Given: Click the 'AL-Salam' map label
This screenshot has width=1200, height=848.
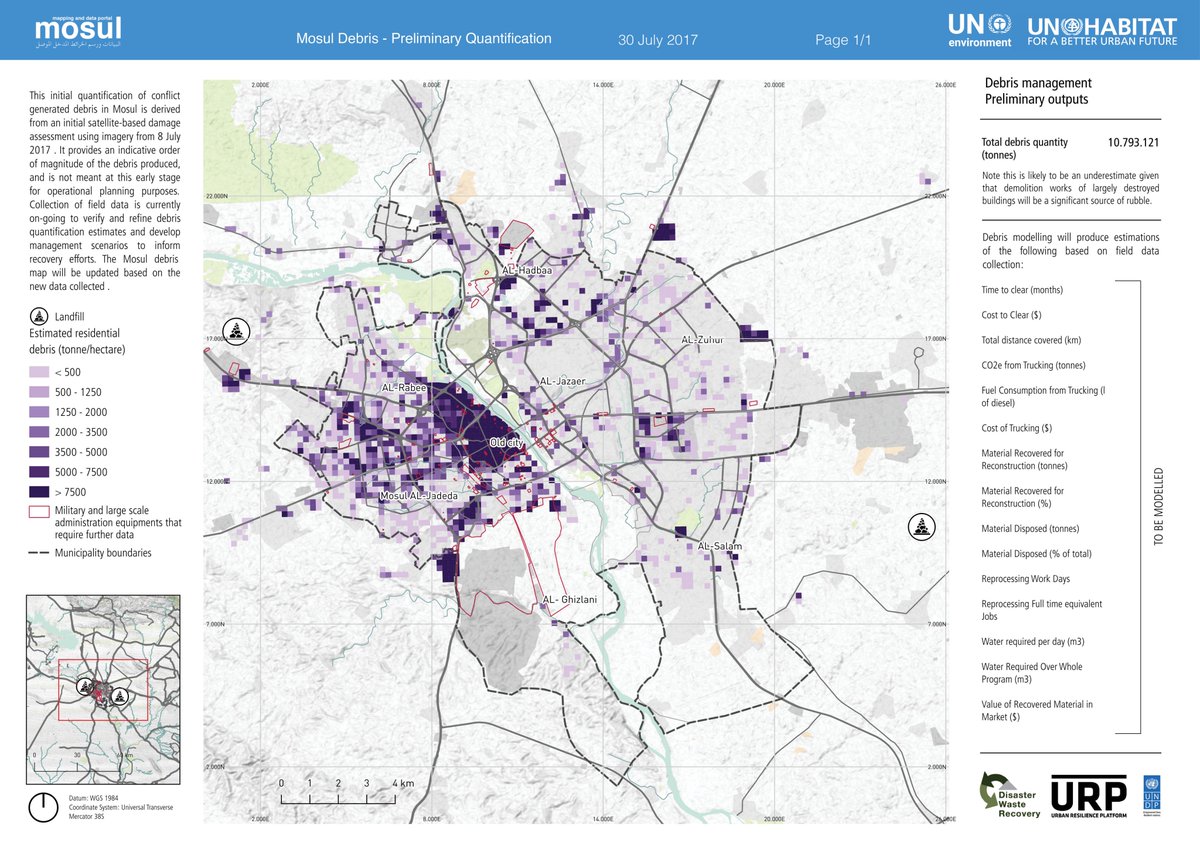Looking at the screenshot, I should pos(720,546).
